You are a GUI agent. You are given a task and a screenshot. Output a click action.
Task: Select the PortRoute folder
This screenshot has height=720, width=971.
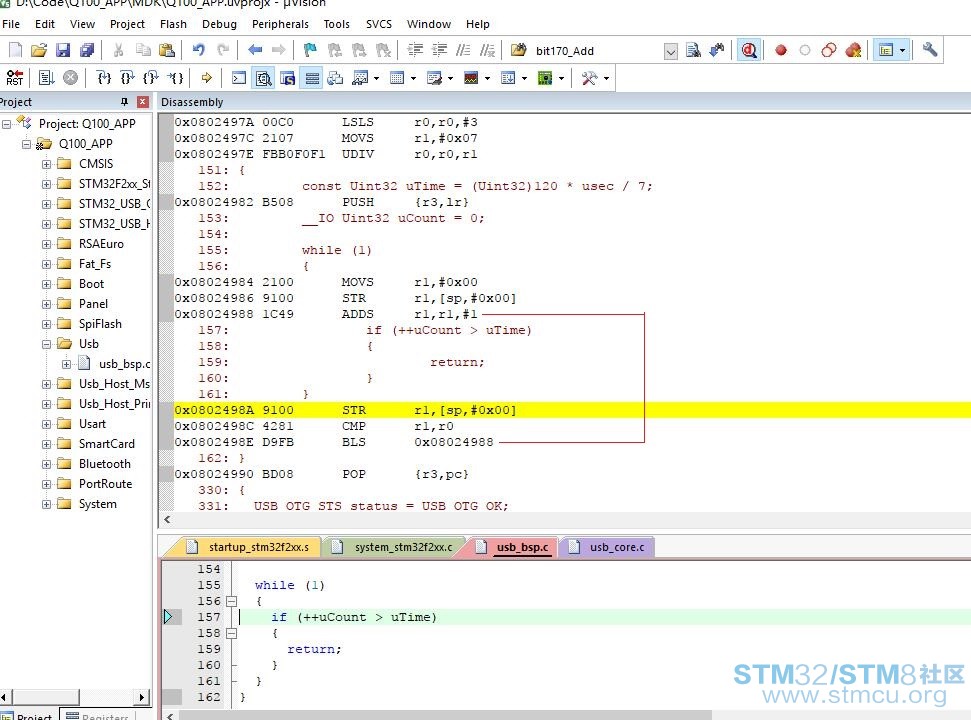(105, 484)
